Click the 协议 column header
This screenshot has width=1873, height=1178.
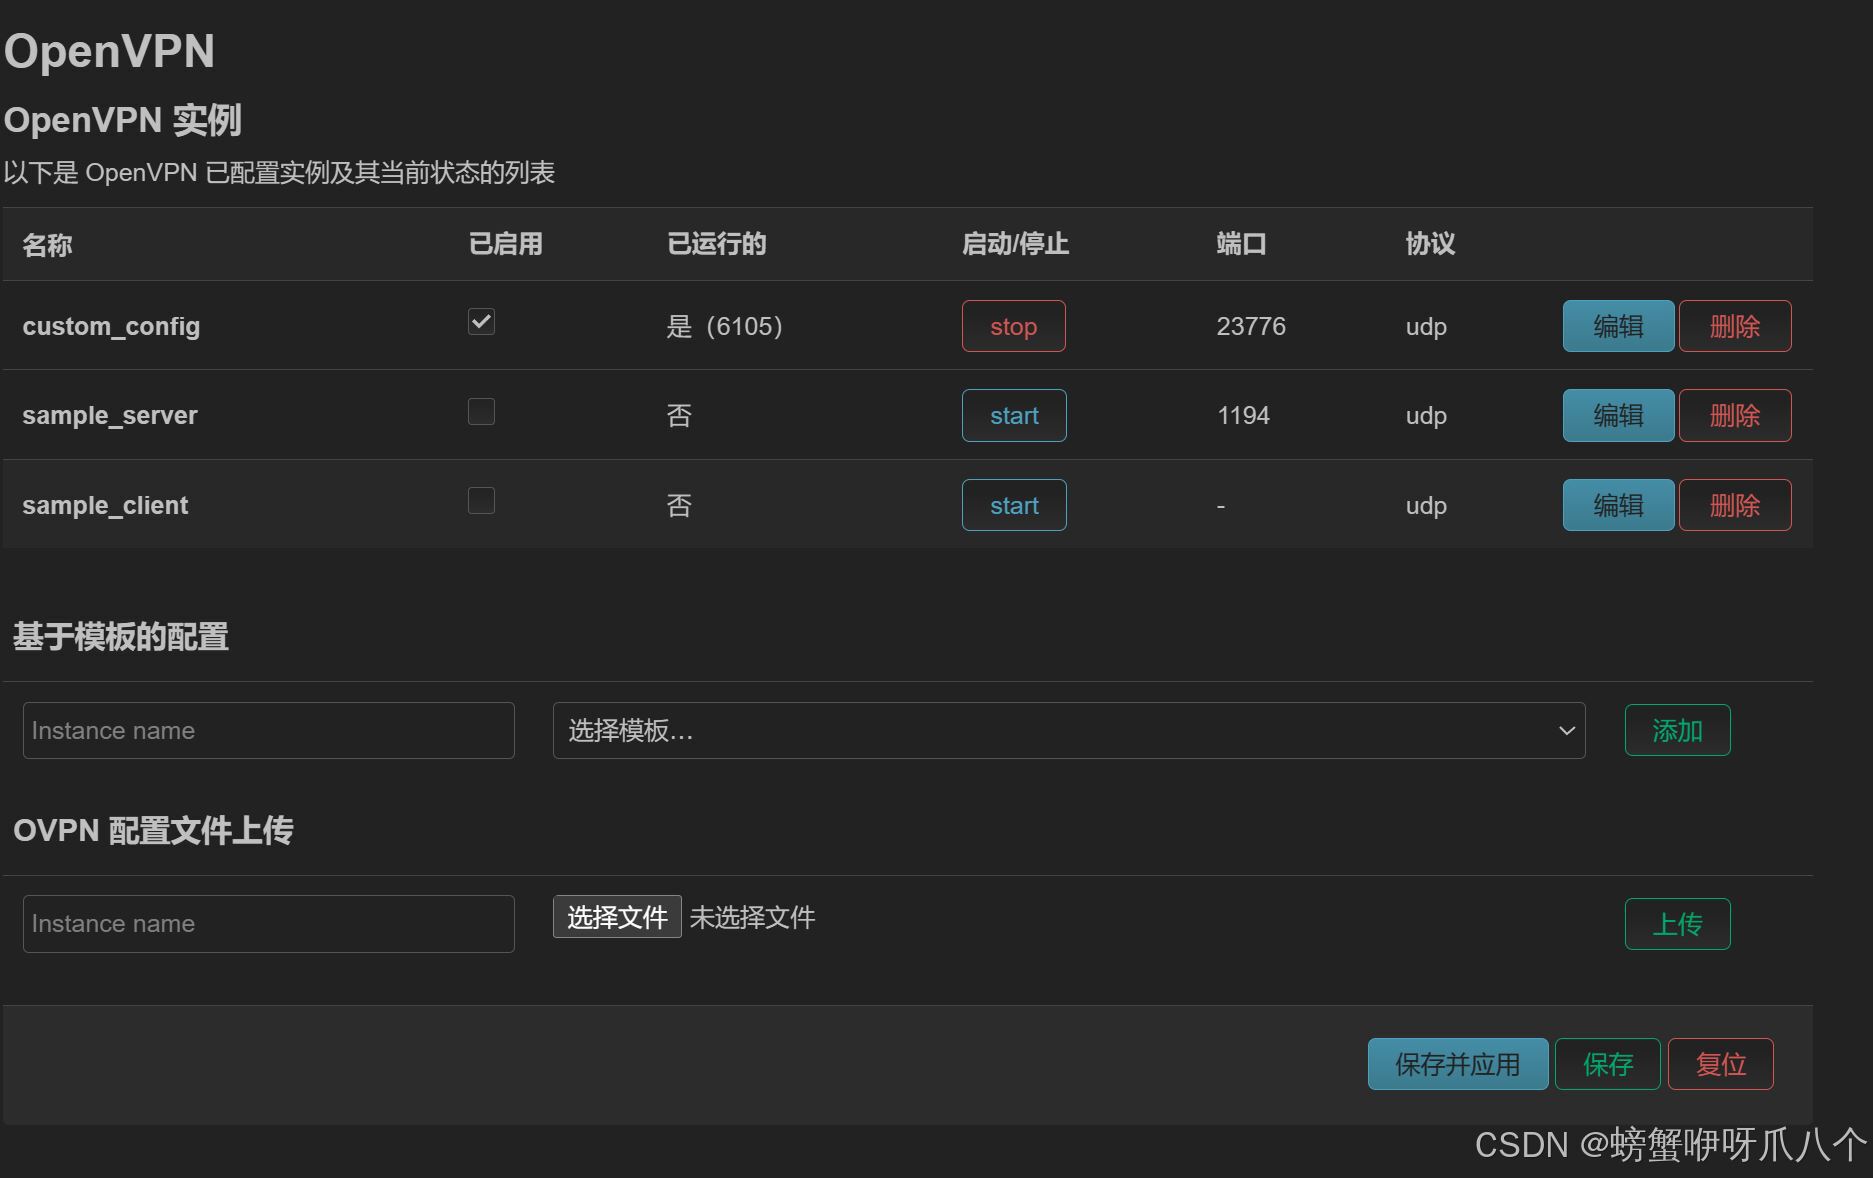tap(1430, 244)
